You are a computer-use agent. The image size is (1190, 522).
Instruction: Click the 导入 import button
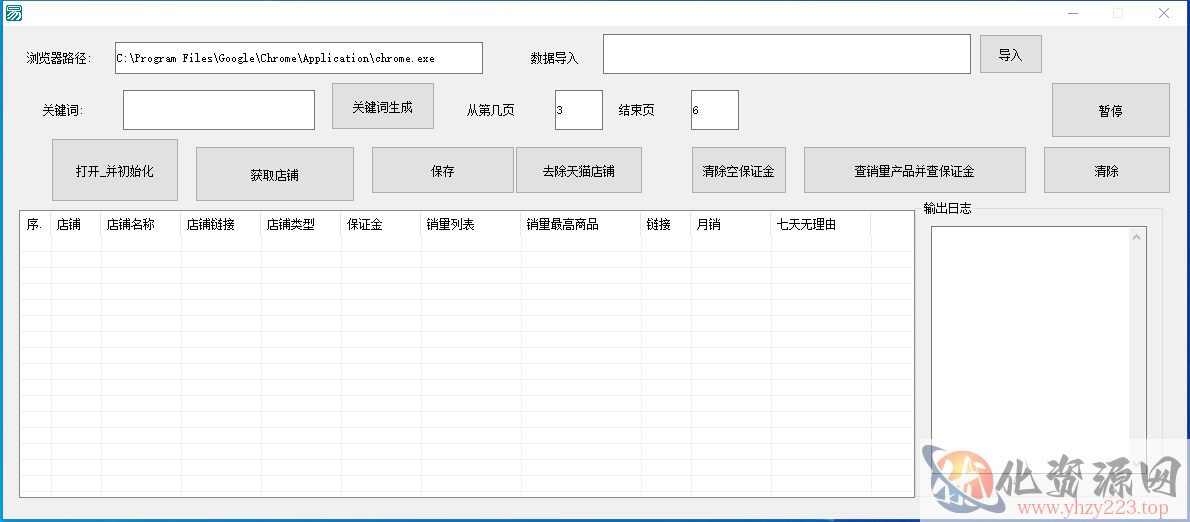[1010, 54]
